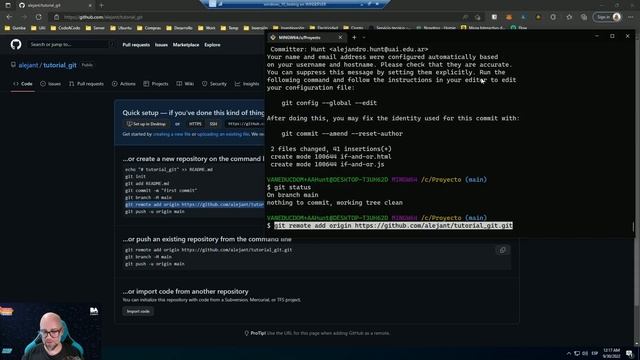Select the Security repository tab
The height and width of the screenshot is (360, 640).
pyautogui.click(x=214, y=84)
